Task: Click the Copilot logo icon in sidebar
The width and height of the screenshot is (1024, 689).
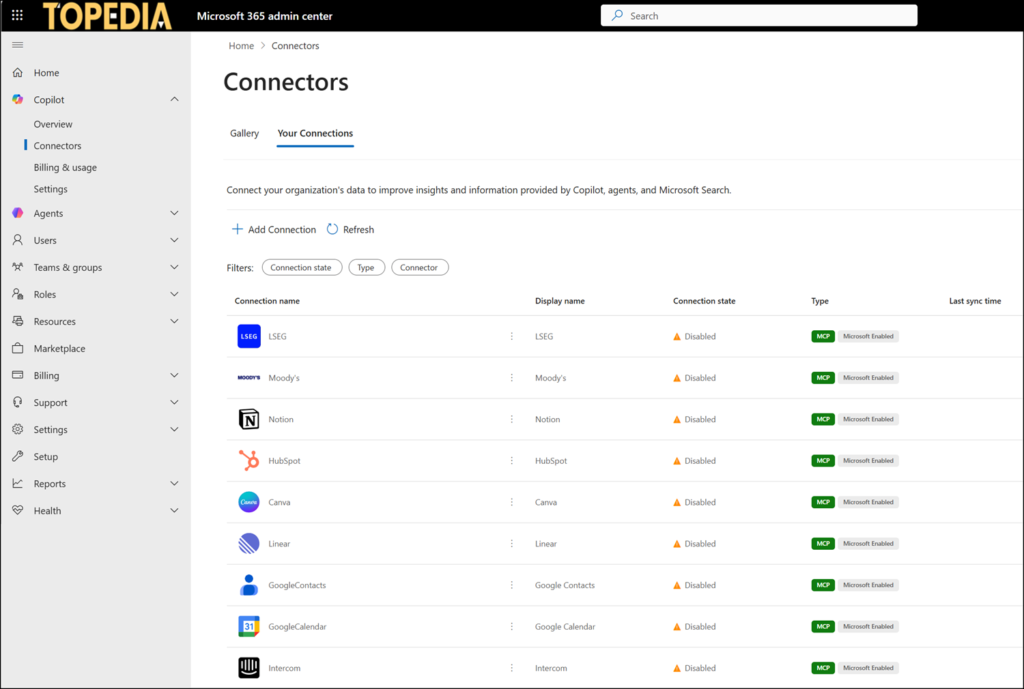Action: [18, 99]
